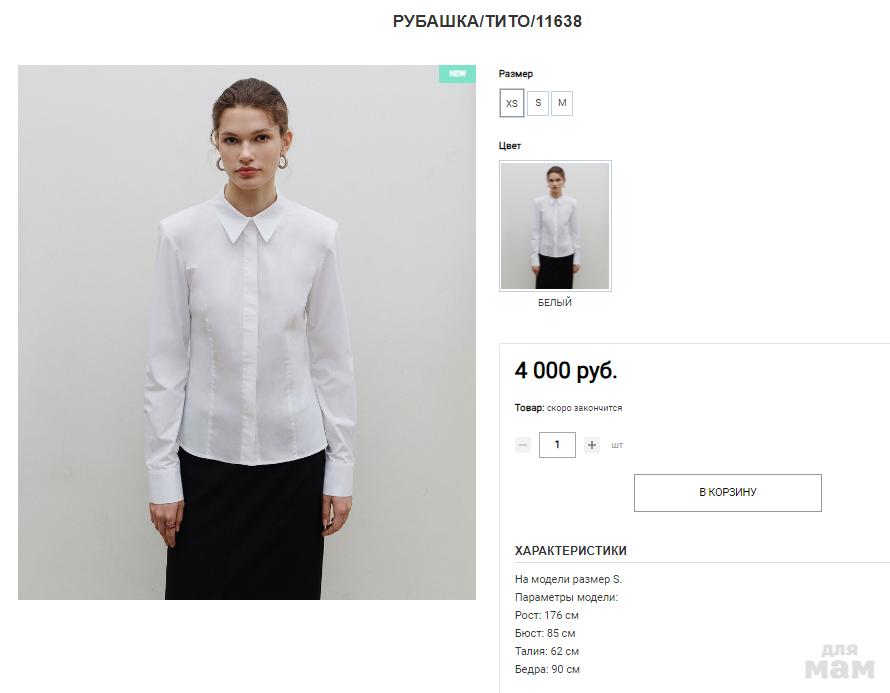This screenshot has height=693, width=890.
Task: Add the shirt with В КОРЗИНУ button
Action: [728, 493]
